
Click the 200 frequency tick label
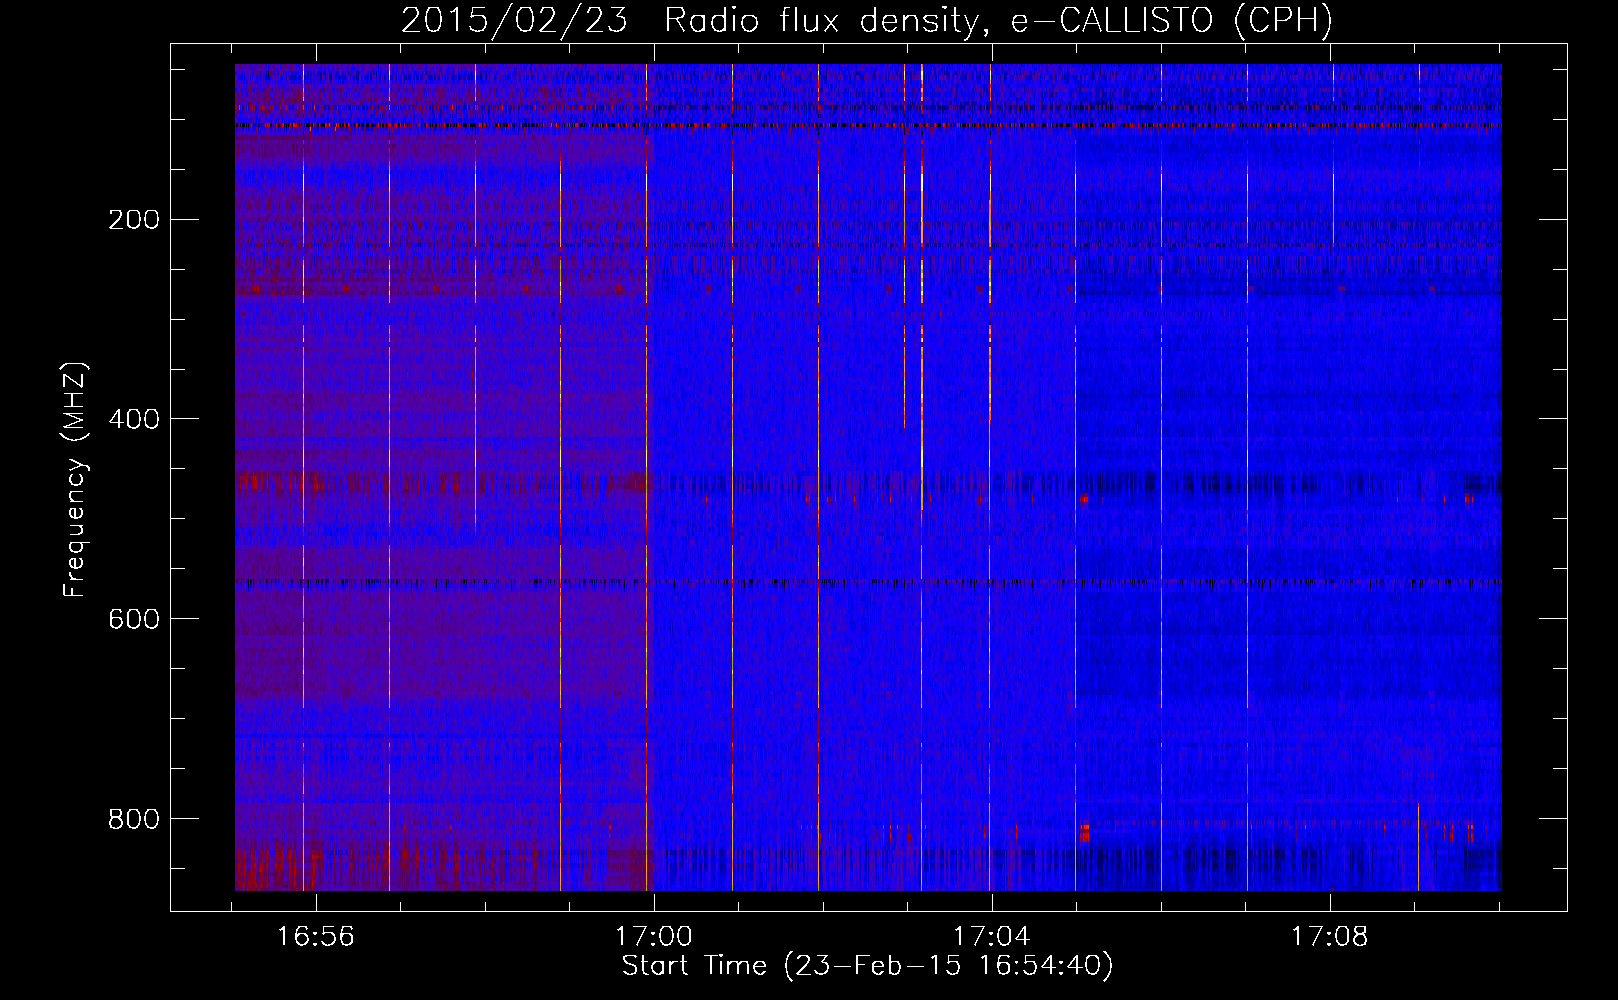134,219
